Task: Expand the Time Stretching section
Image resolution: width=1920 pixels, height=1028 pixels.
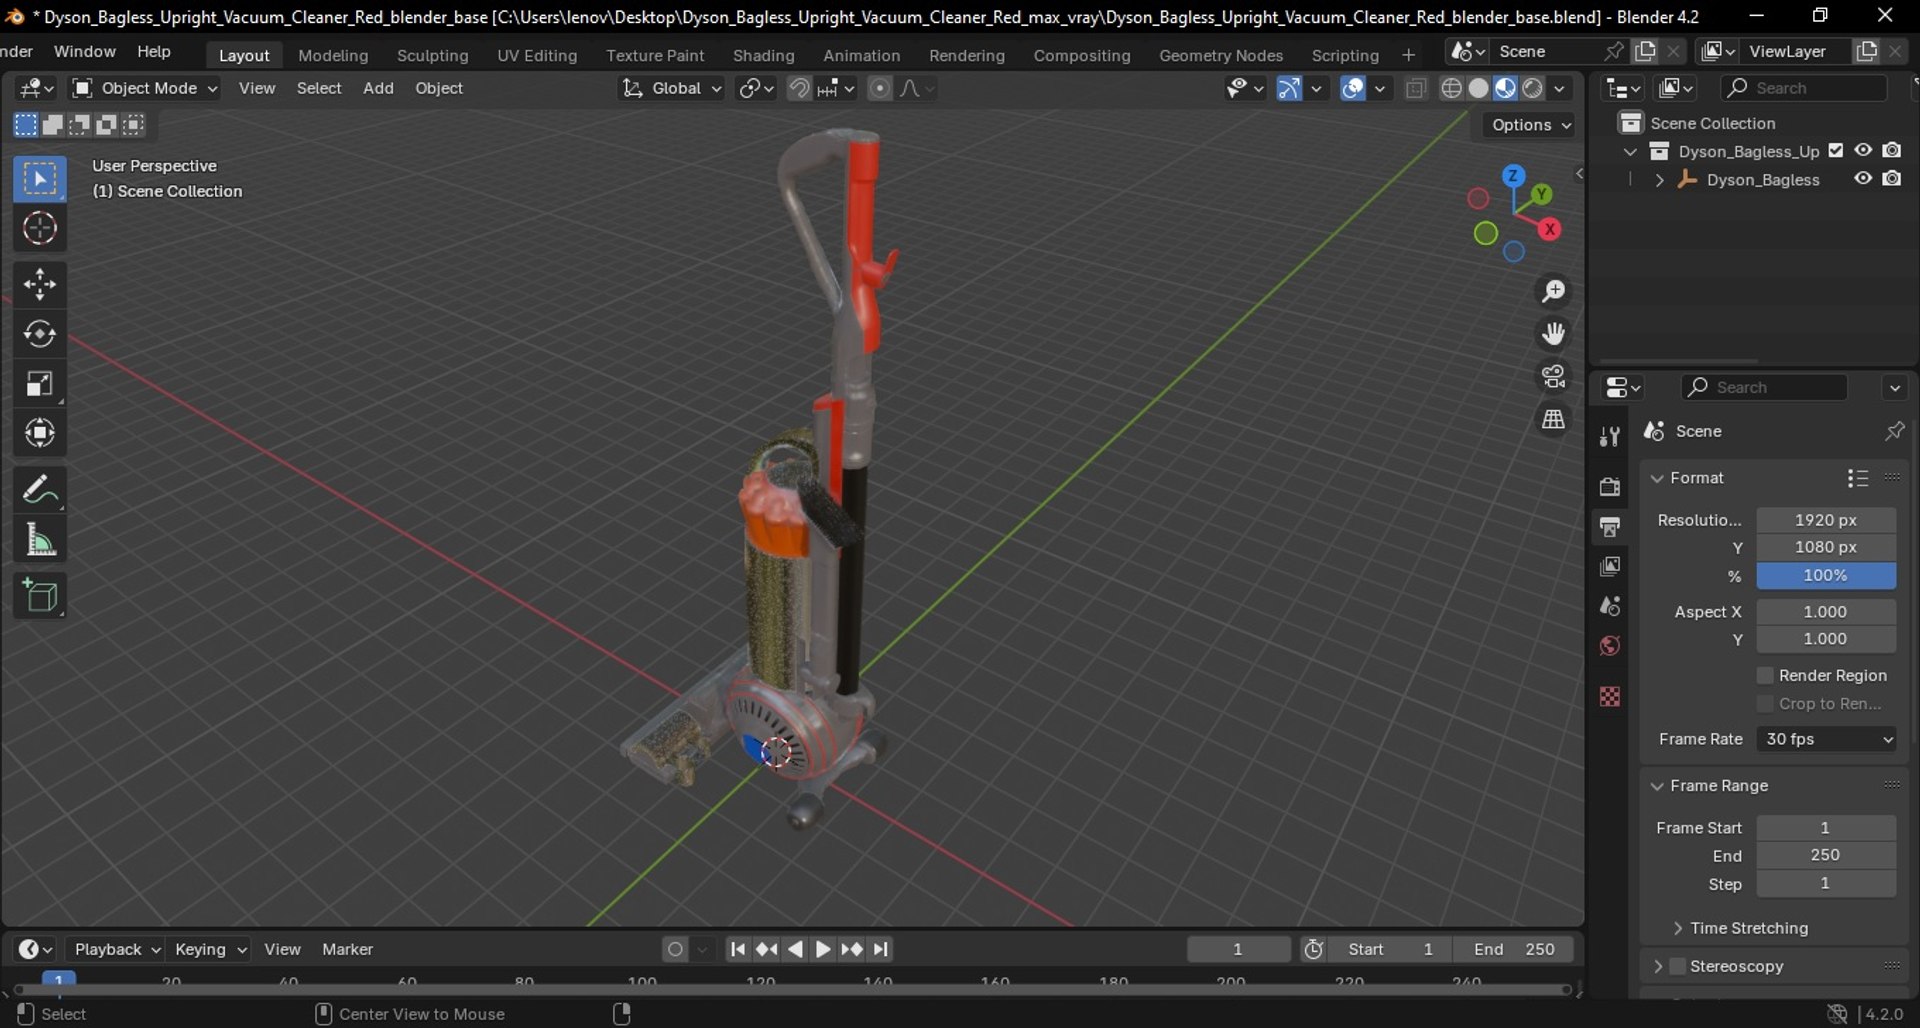Action: click(x=1677, y=928)
